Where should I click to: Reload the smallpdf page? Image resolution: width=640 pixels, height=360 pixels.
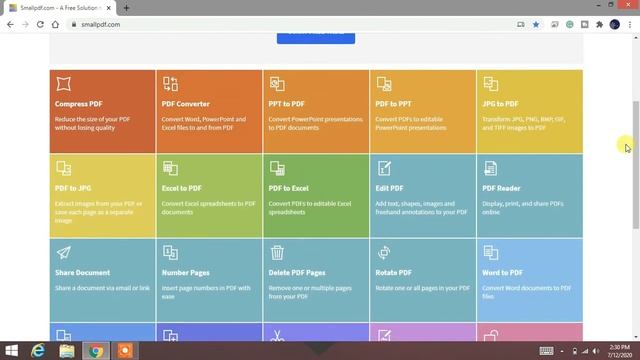point(40,24)
